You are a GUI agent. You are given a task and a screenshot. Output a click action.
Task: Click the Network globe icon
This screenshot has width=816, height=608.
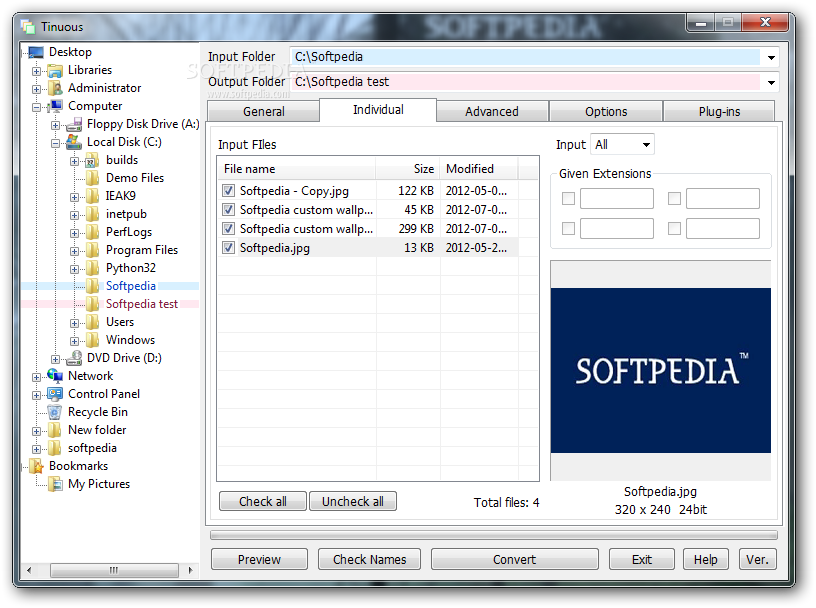point(55,376)
